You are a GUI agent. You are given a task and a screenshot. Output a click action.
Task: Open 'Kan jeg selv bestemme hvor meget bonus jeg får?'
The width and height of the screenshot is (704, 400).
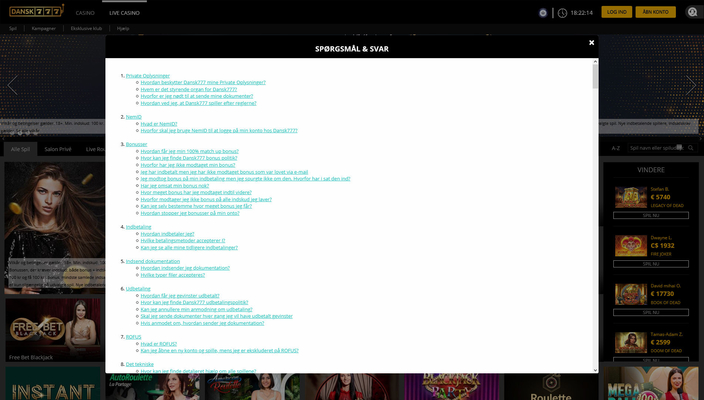(x=196, y=206)
